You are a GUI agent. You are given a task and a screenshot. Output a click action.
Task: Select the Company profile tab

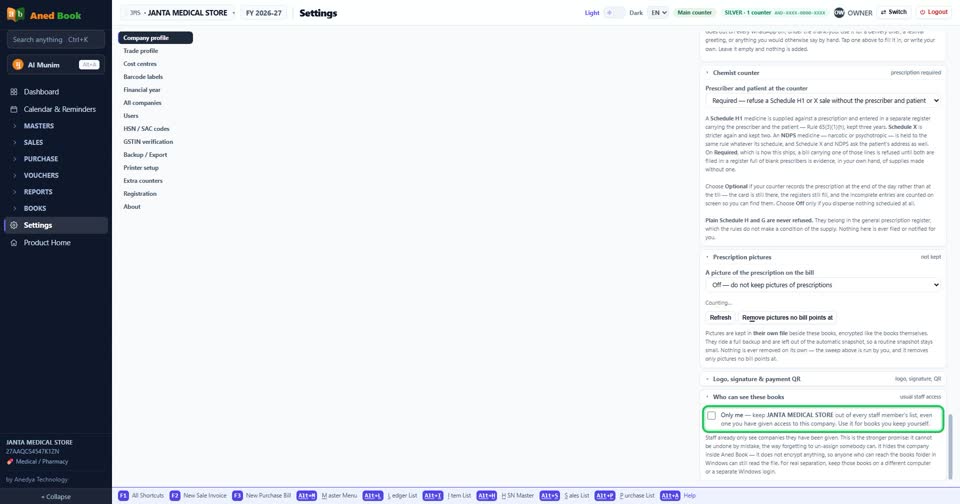[x=156, y=38]
